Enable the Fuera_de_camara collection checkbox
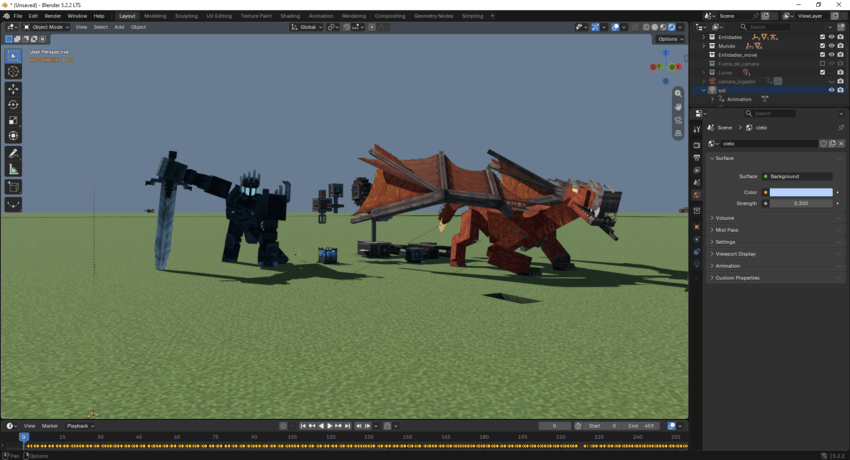Image resolution: width=850 pixels, height=460 pixels. tap(822, 63)
